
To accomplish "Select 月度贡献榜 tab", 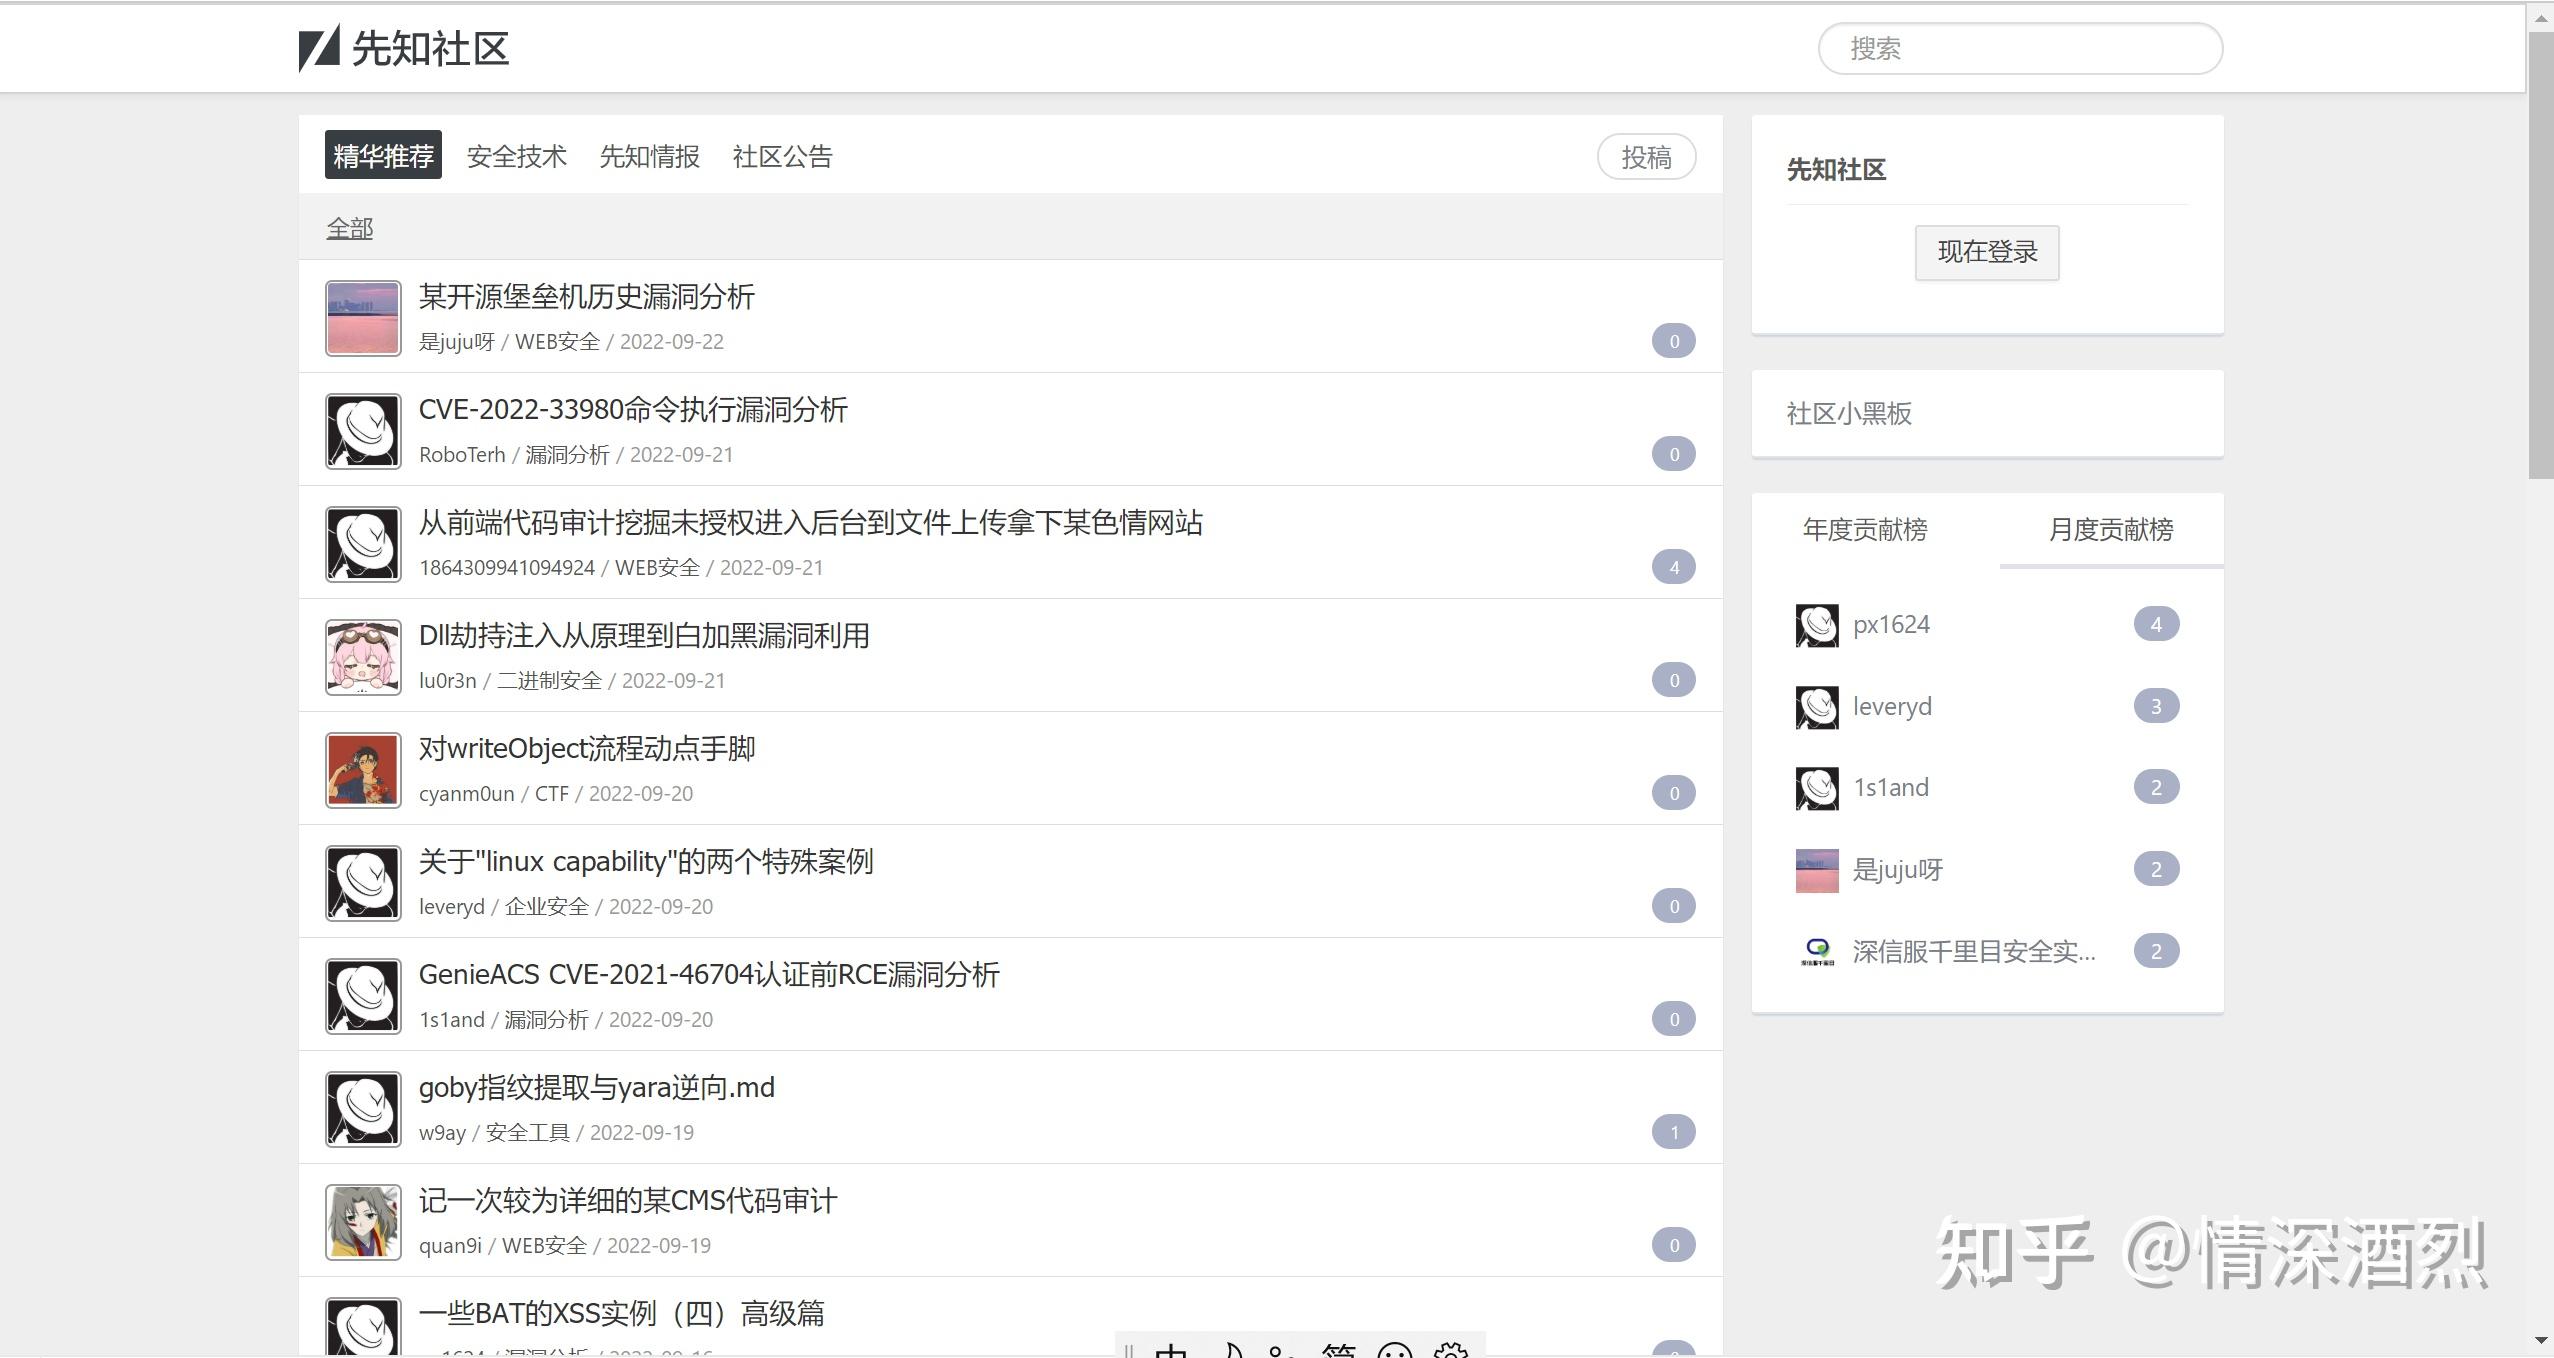I will [2111, 529].
